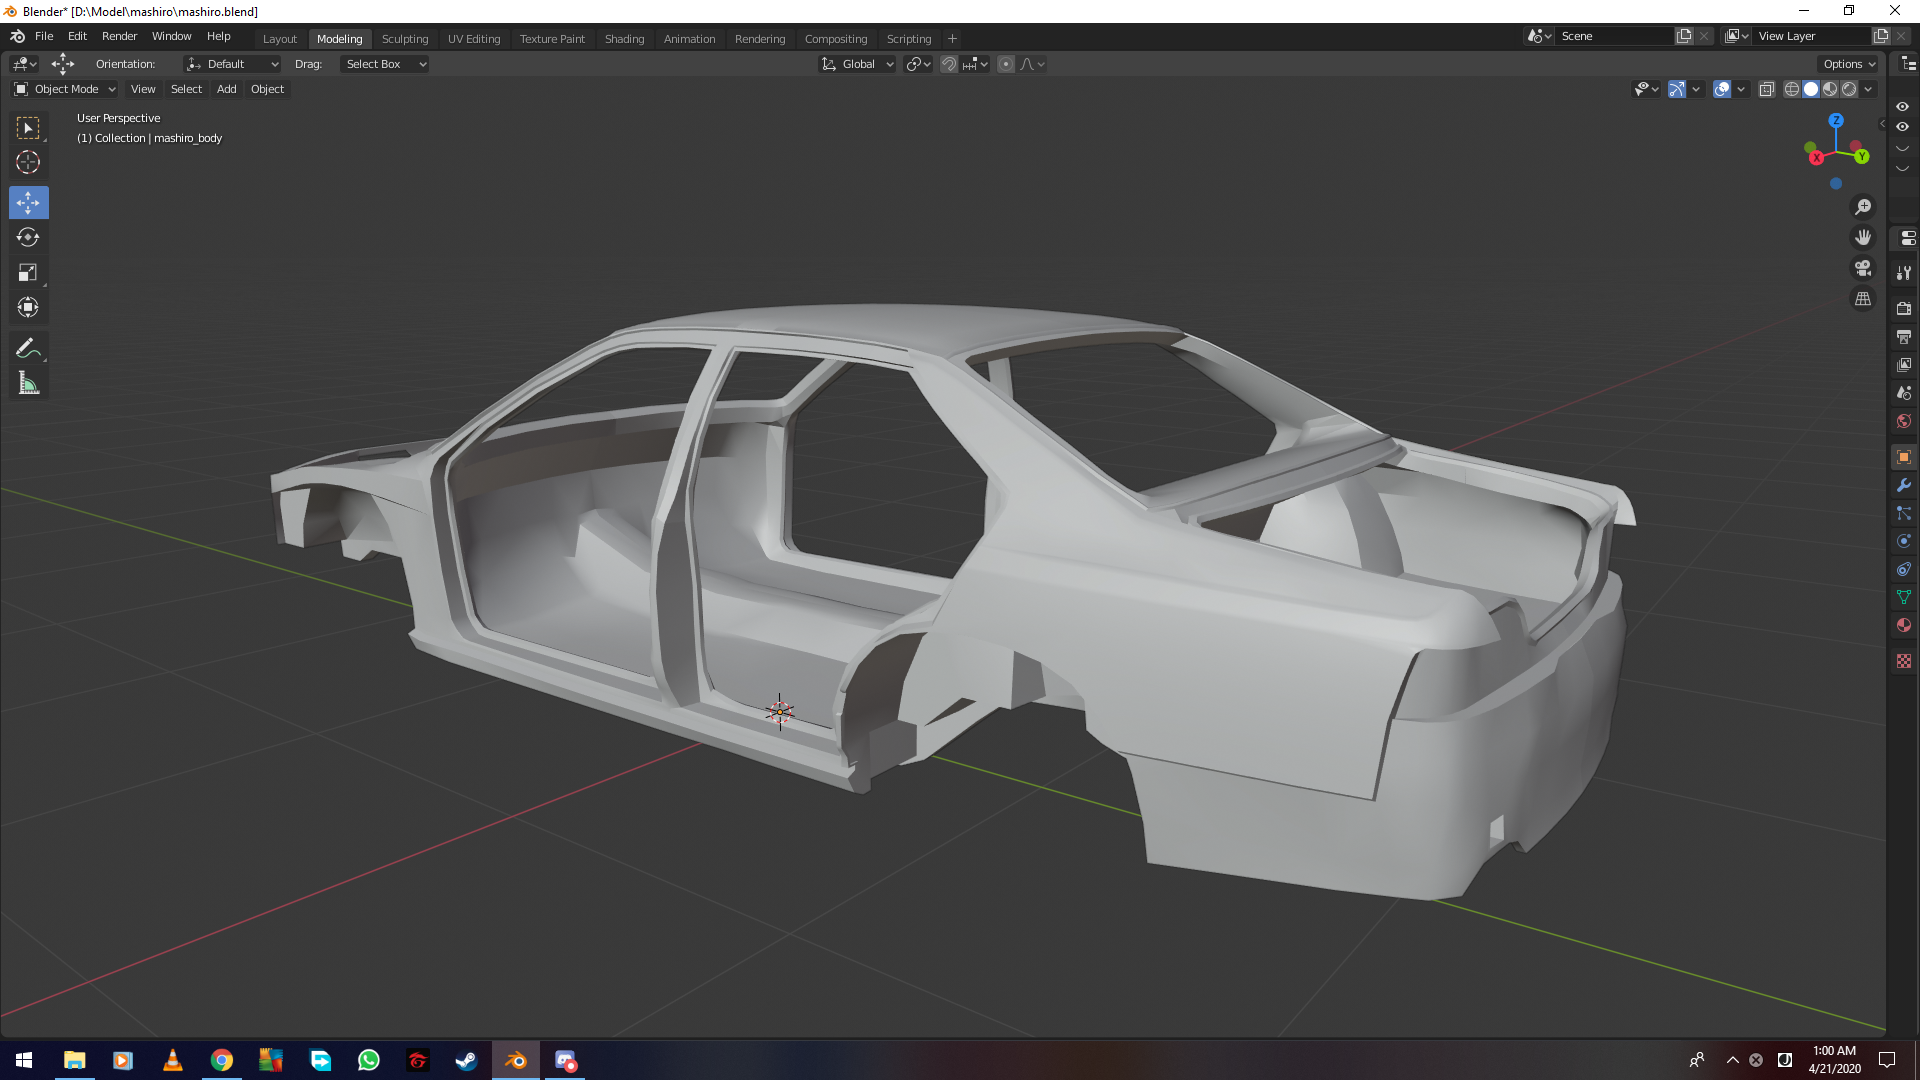Switch to orthographic/perspective grid button

pos(1863,299)
